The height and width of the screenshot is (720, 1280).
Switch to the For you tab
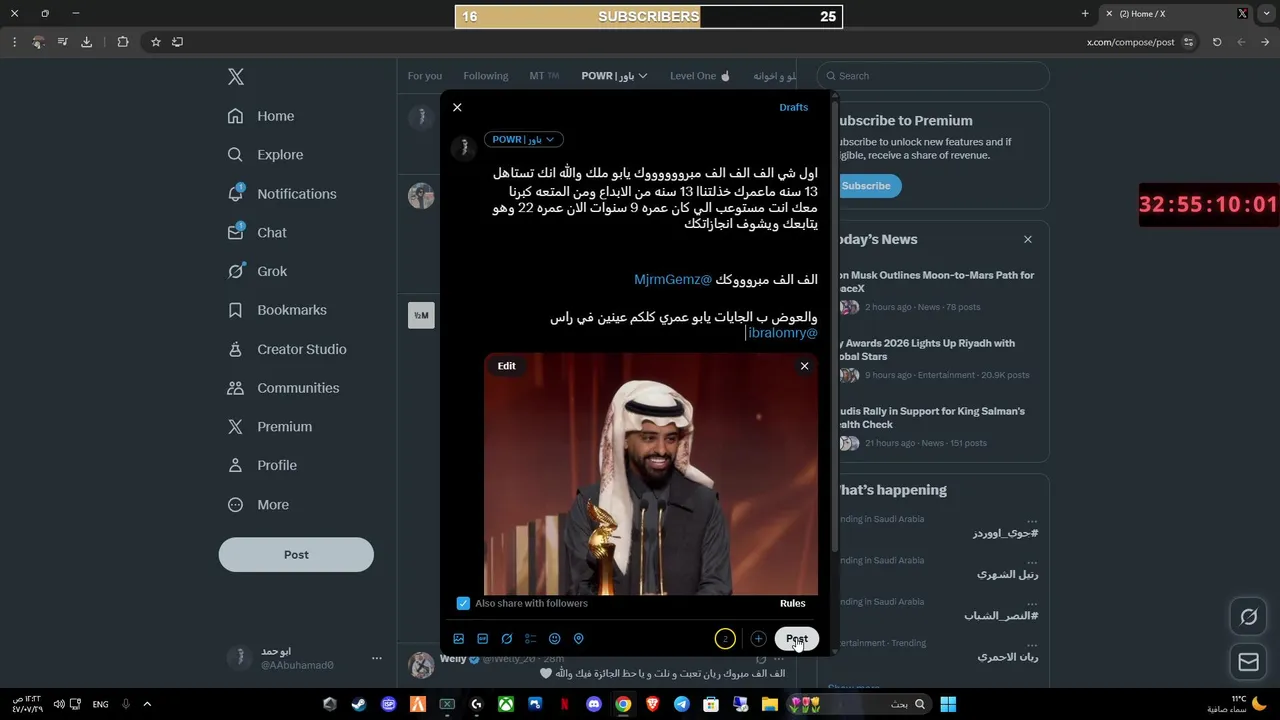[425, 76]
